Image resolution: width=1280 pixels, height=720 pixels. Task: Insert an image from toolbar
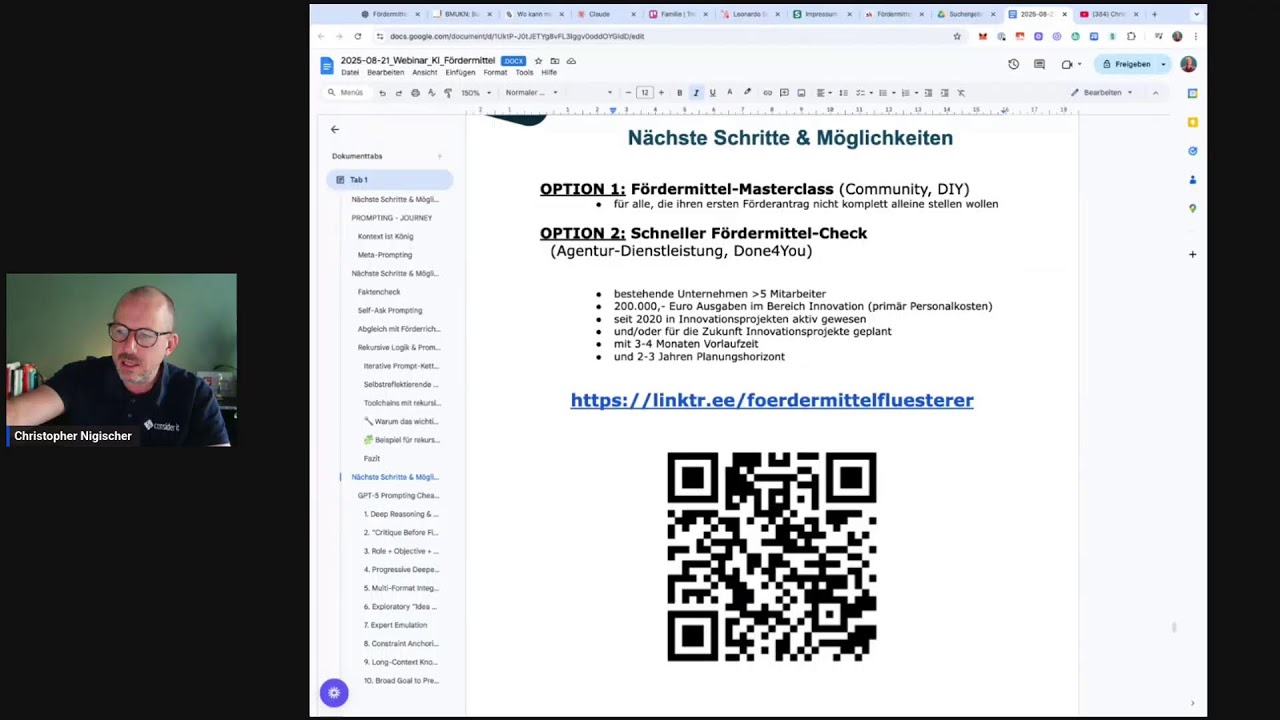click(801, 93)
